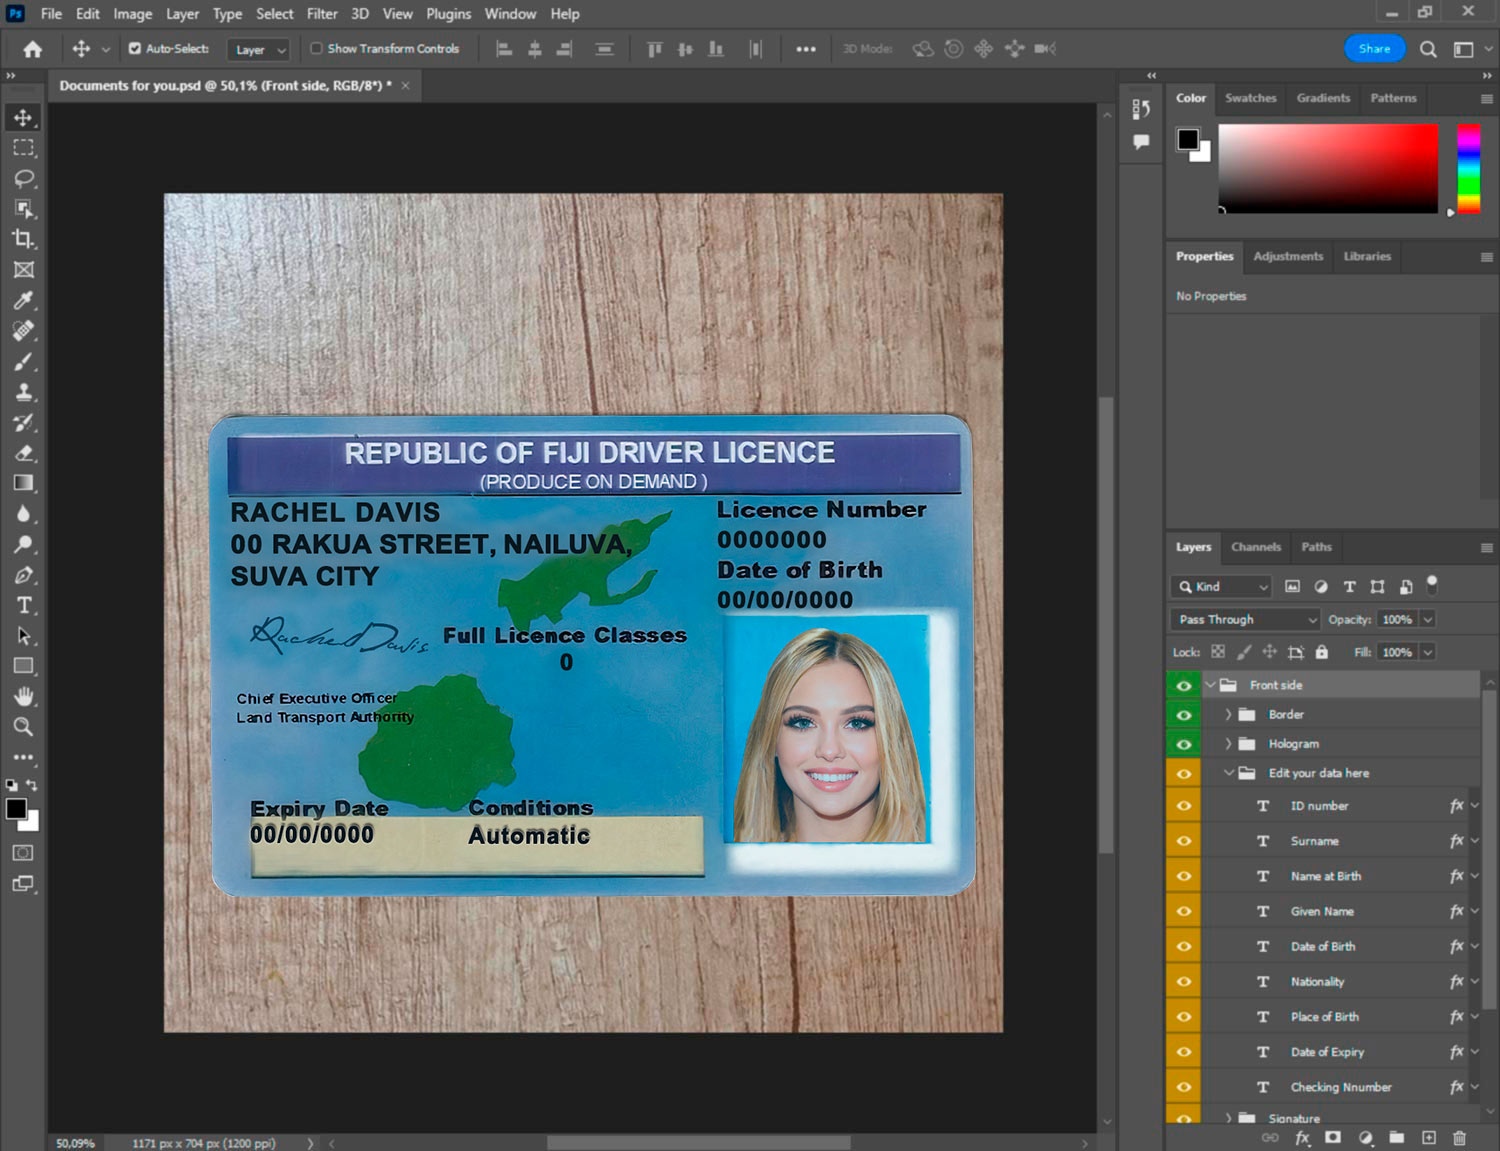The image size is (1500, 1151).
Task: Select the Lasso tool
Action: pos(24,178)
